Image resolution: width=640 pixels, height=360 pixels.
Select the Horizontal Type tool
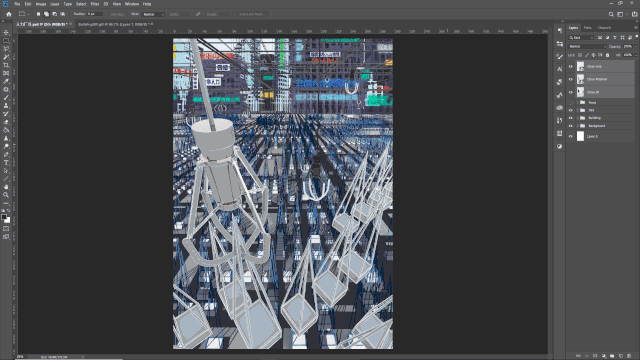click(6, 162)
